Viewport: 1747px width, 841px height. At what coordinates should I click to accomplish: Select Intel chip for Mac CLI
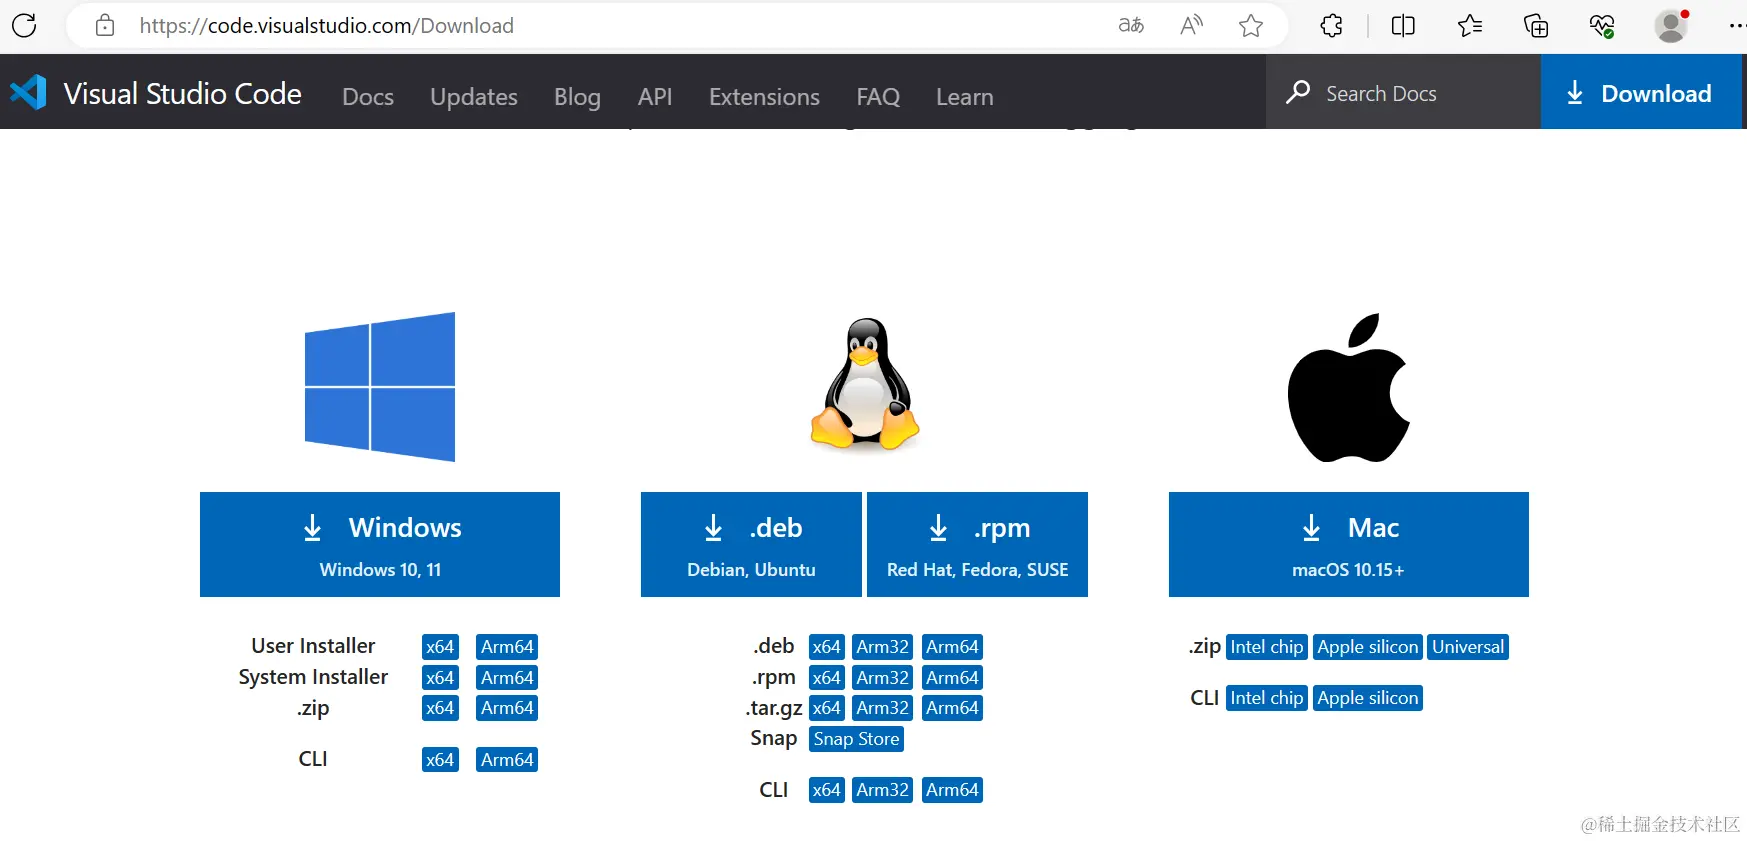(1267, 698)
